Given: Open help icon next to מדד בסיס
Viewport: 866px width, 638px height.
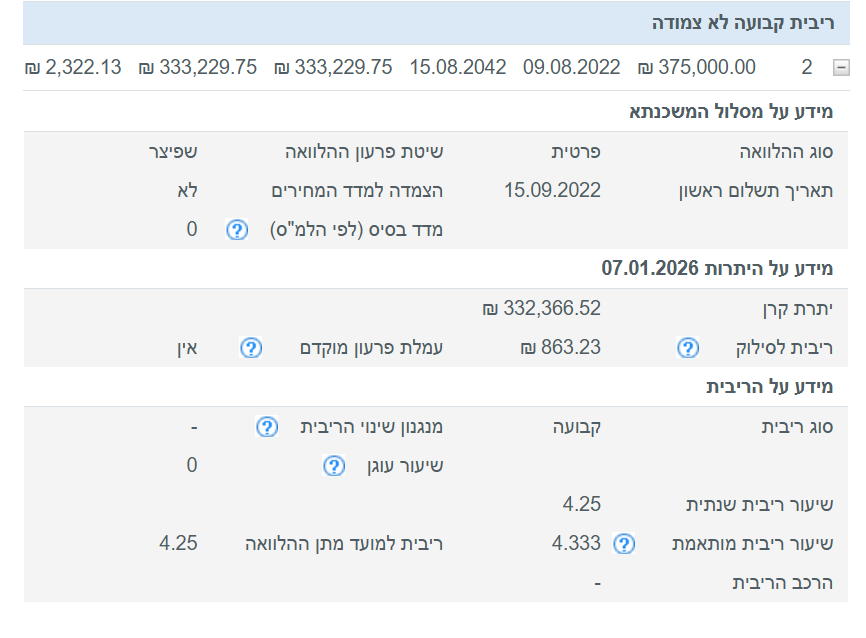Looking at the screenshot, I should [236, 230].
